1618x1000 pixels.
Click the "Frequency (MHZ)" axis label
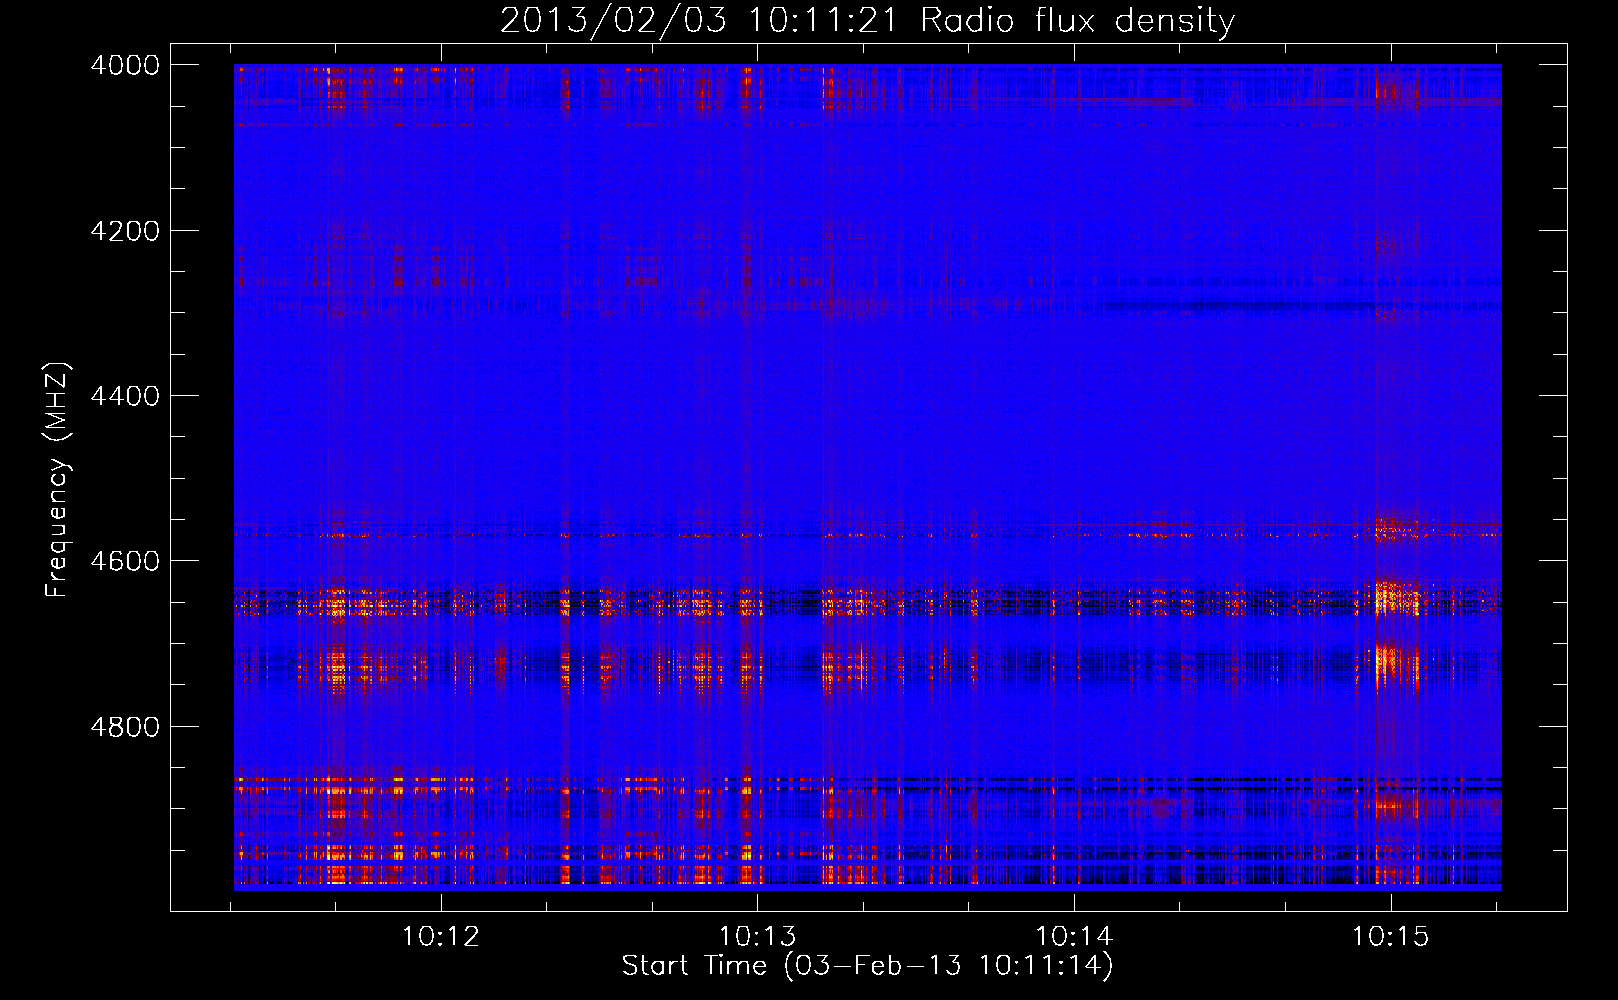click(58, 479)
